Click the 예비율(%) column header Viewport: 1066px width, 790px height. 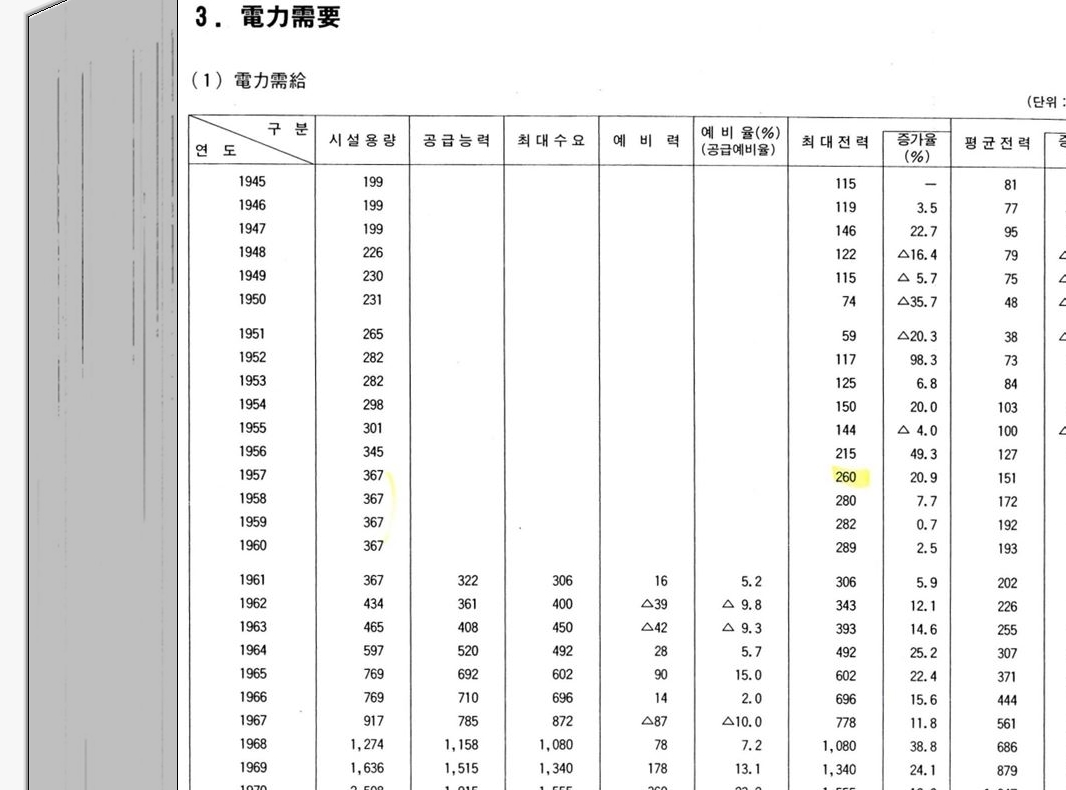pos(740,141)
